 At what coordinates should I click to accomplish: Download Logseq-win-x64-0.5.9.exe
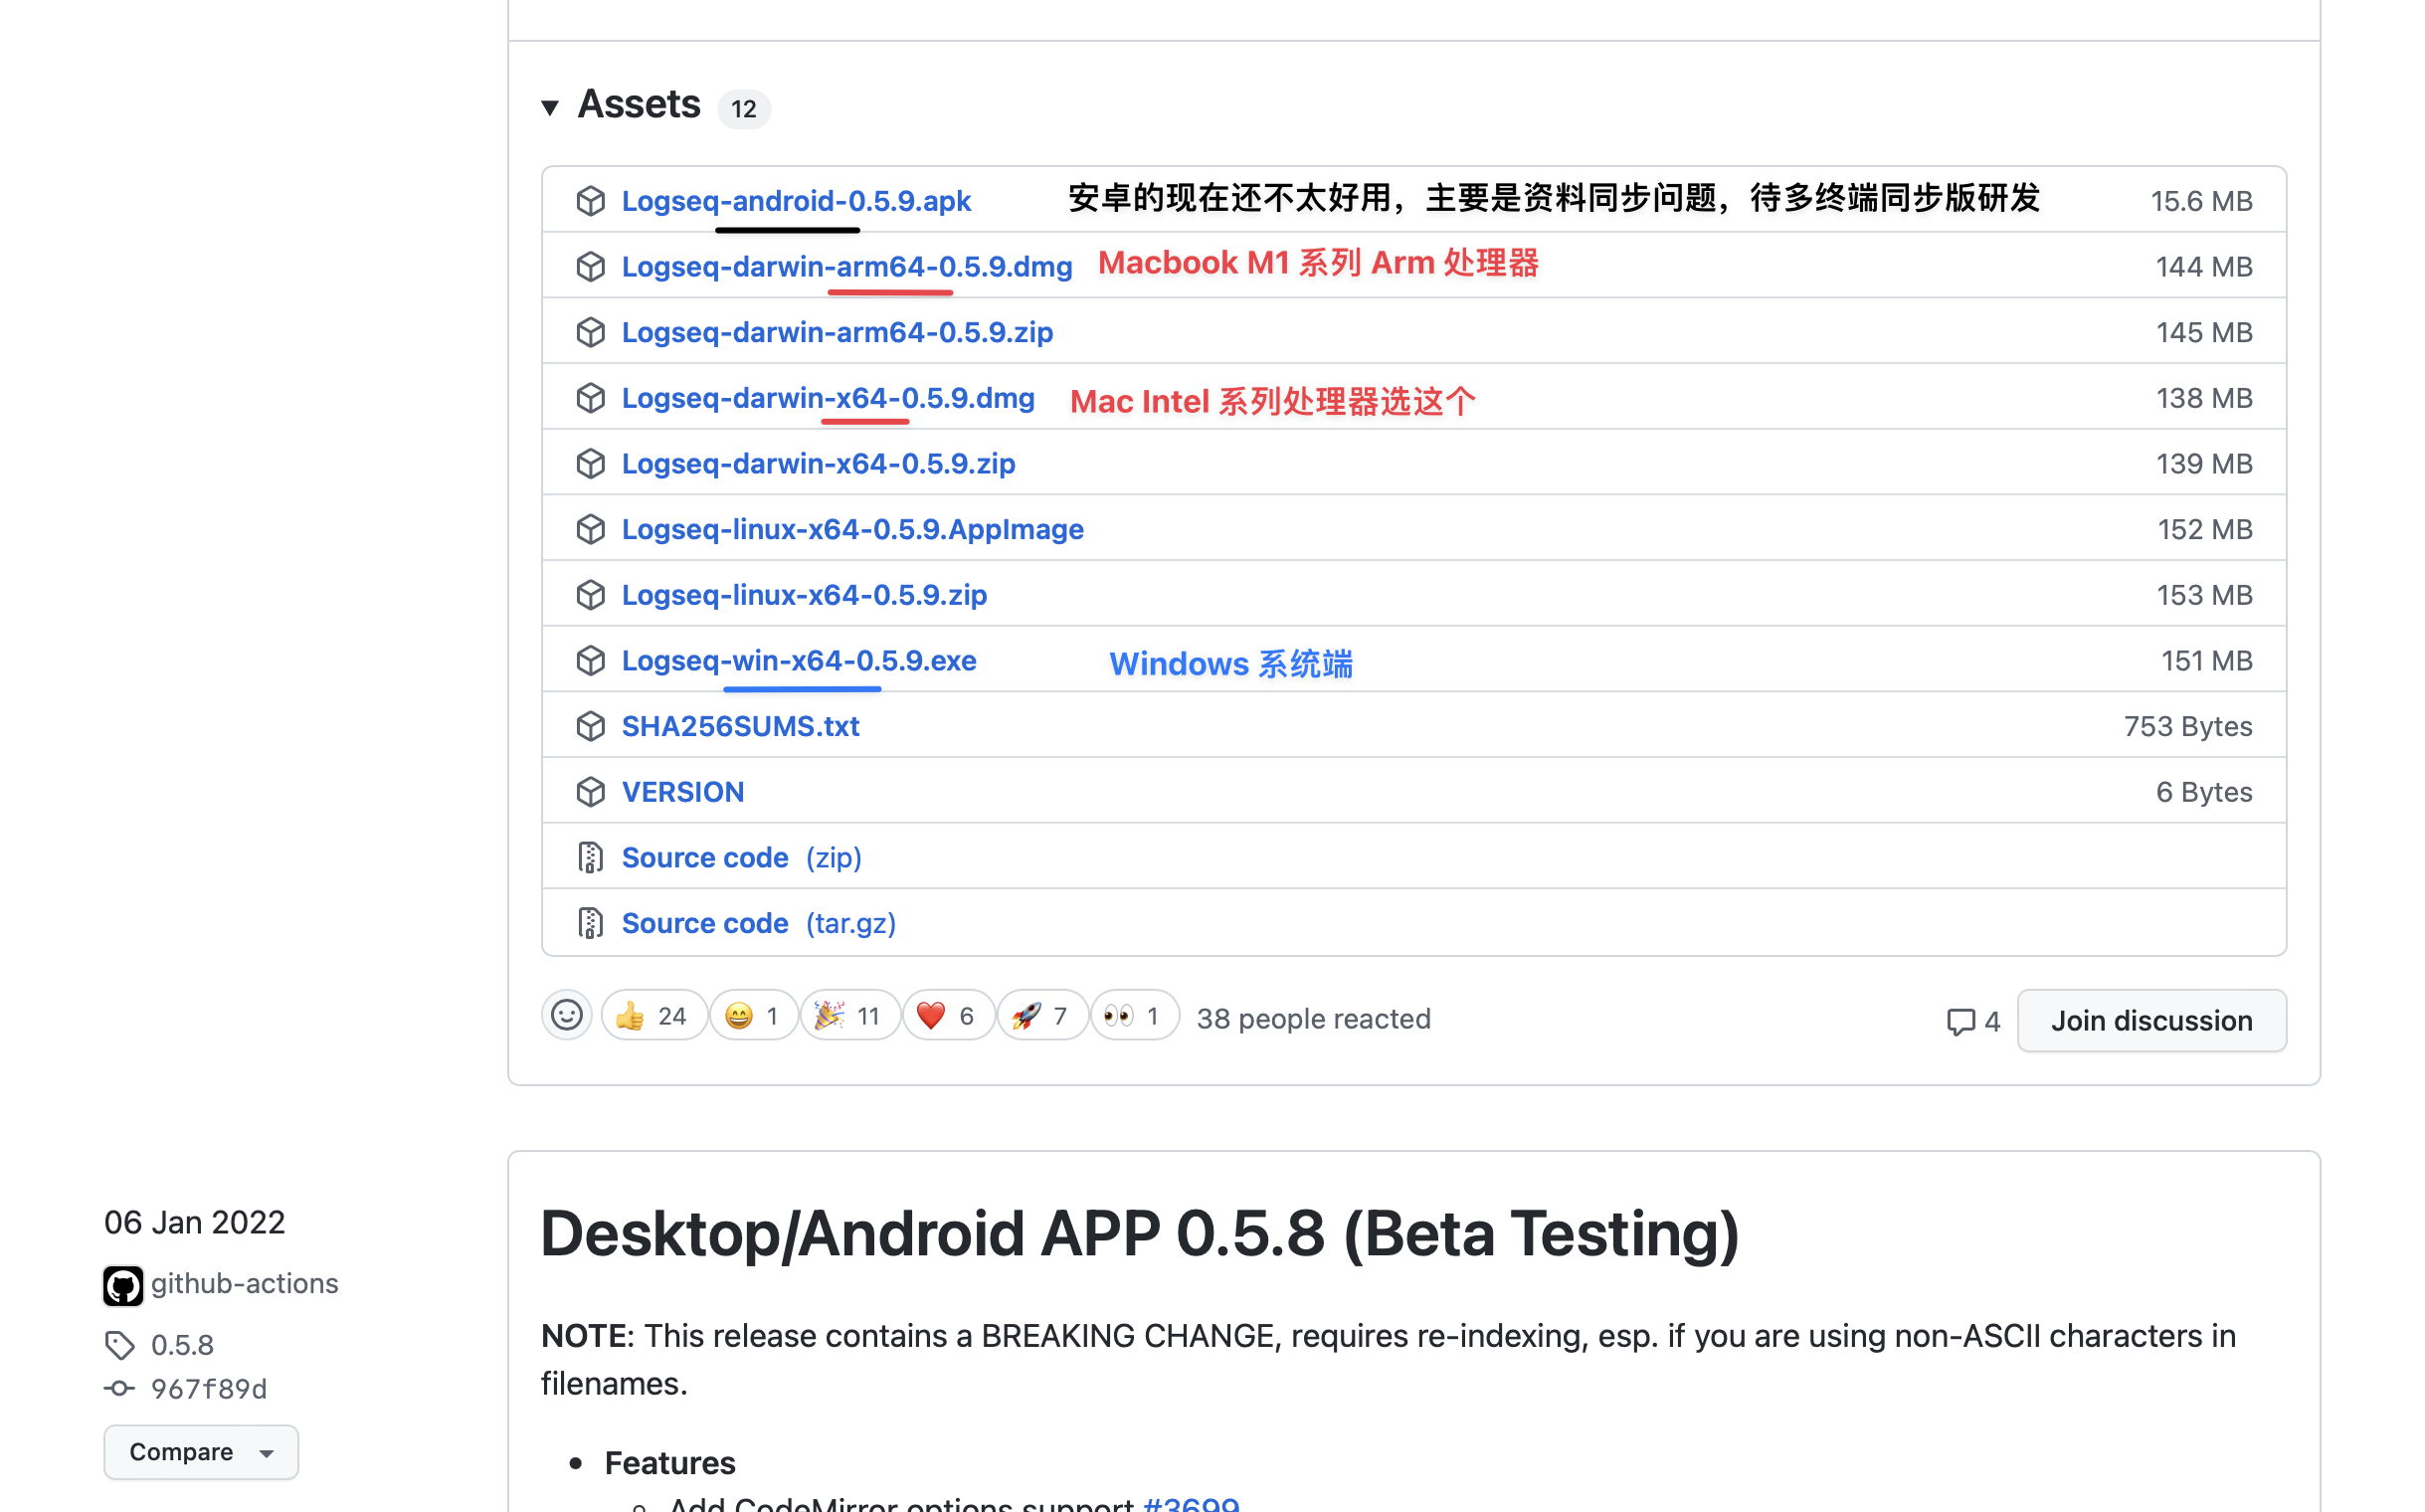click(799, 661)
